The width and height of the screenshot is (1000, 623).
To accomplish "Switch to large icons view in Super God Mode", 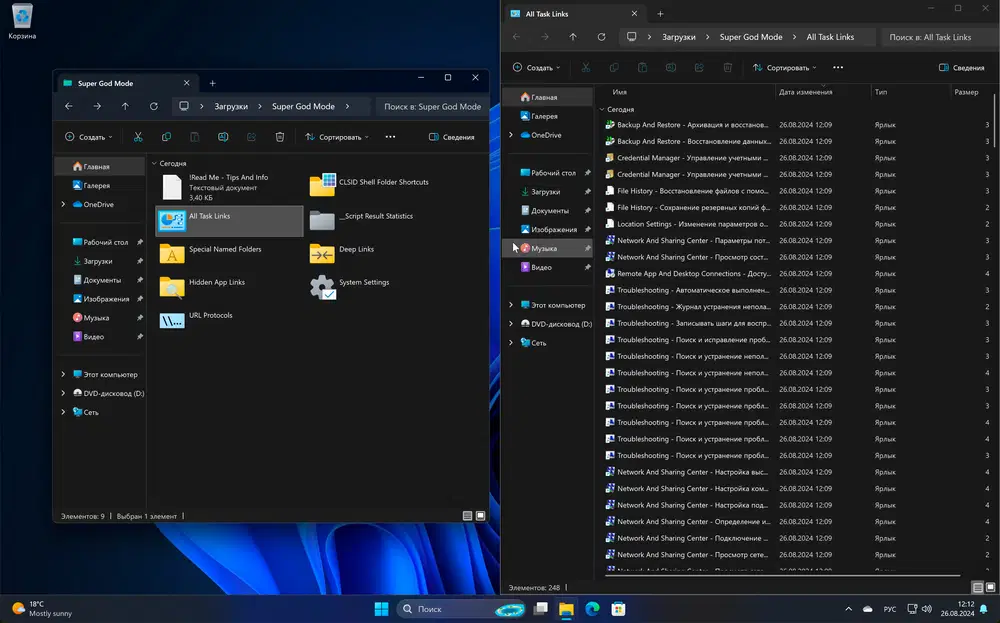I will (481, 516).
